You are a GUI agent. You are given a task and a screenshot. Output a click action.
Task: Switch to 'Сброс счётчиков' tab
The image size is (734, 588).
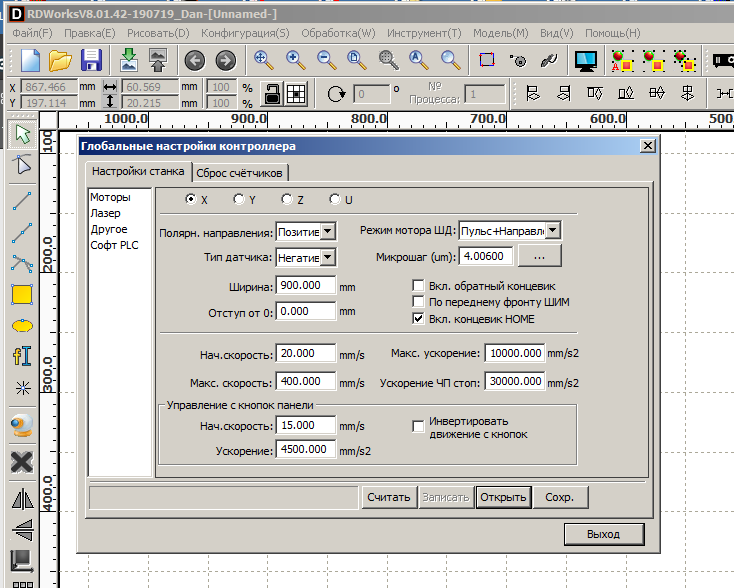240,172
